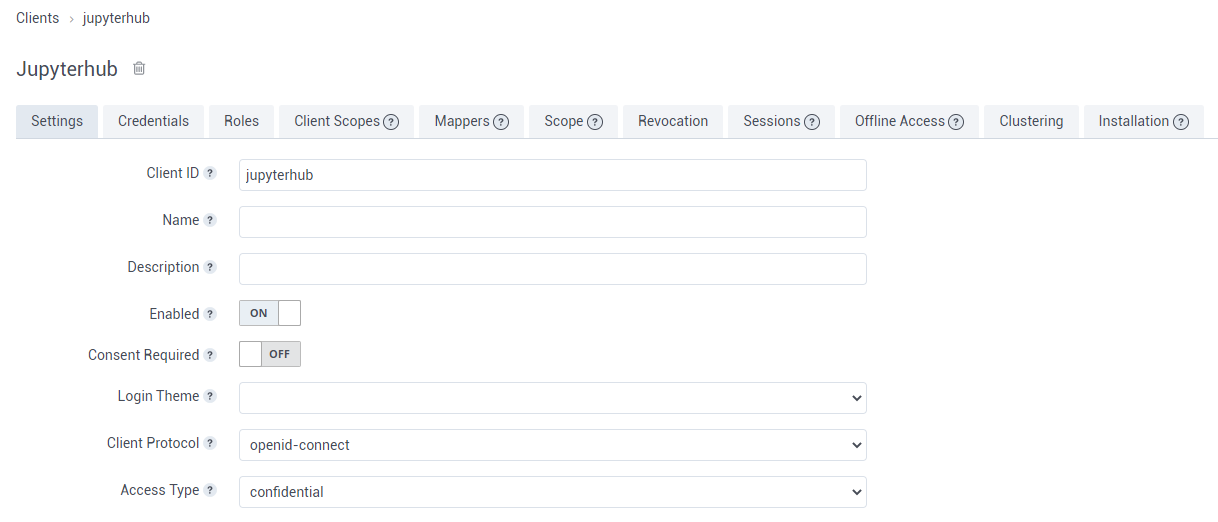Click help icon next to Client Protocol

[210, 443]
